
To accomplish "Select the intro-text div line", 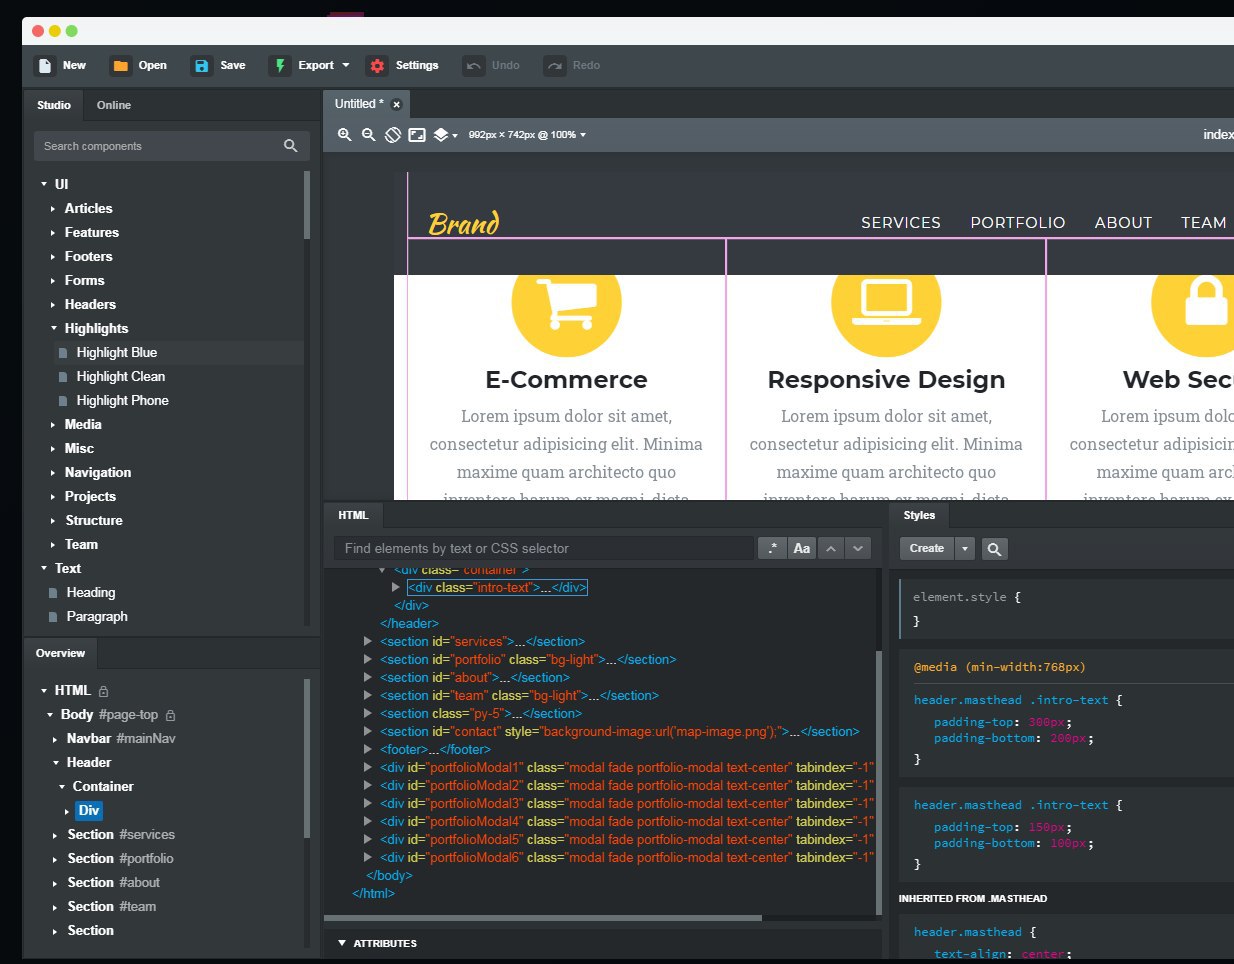I will (497, 588).
